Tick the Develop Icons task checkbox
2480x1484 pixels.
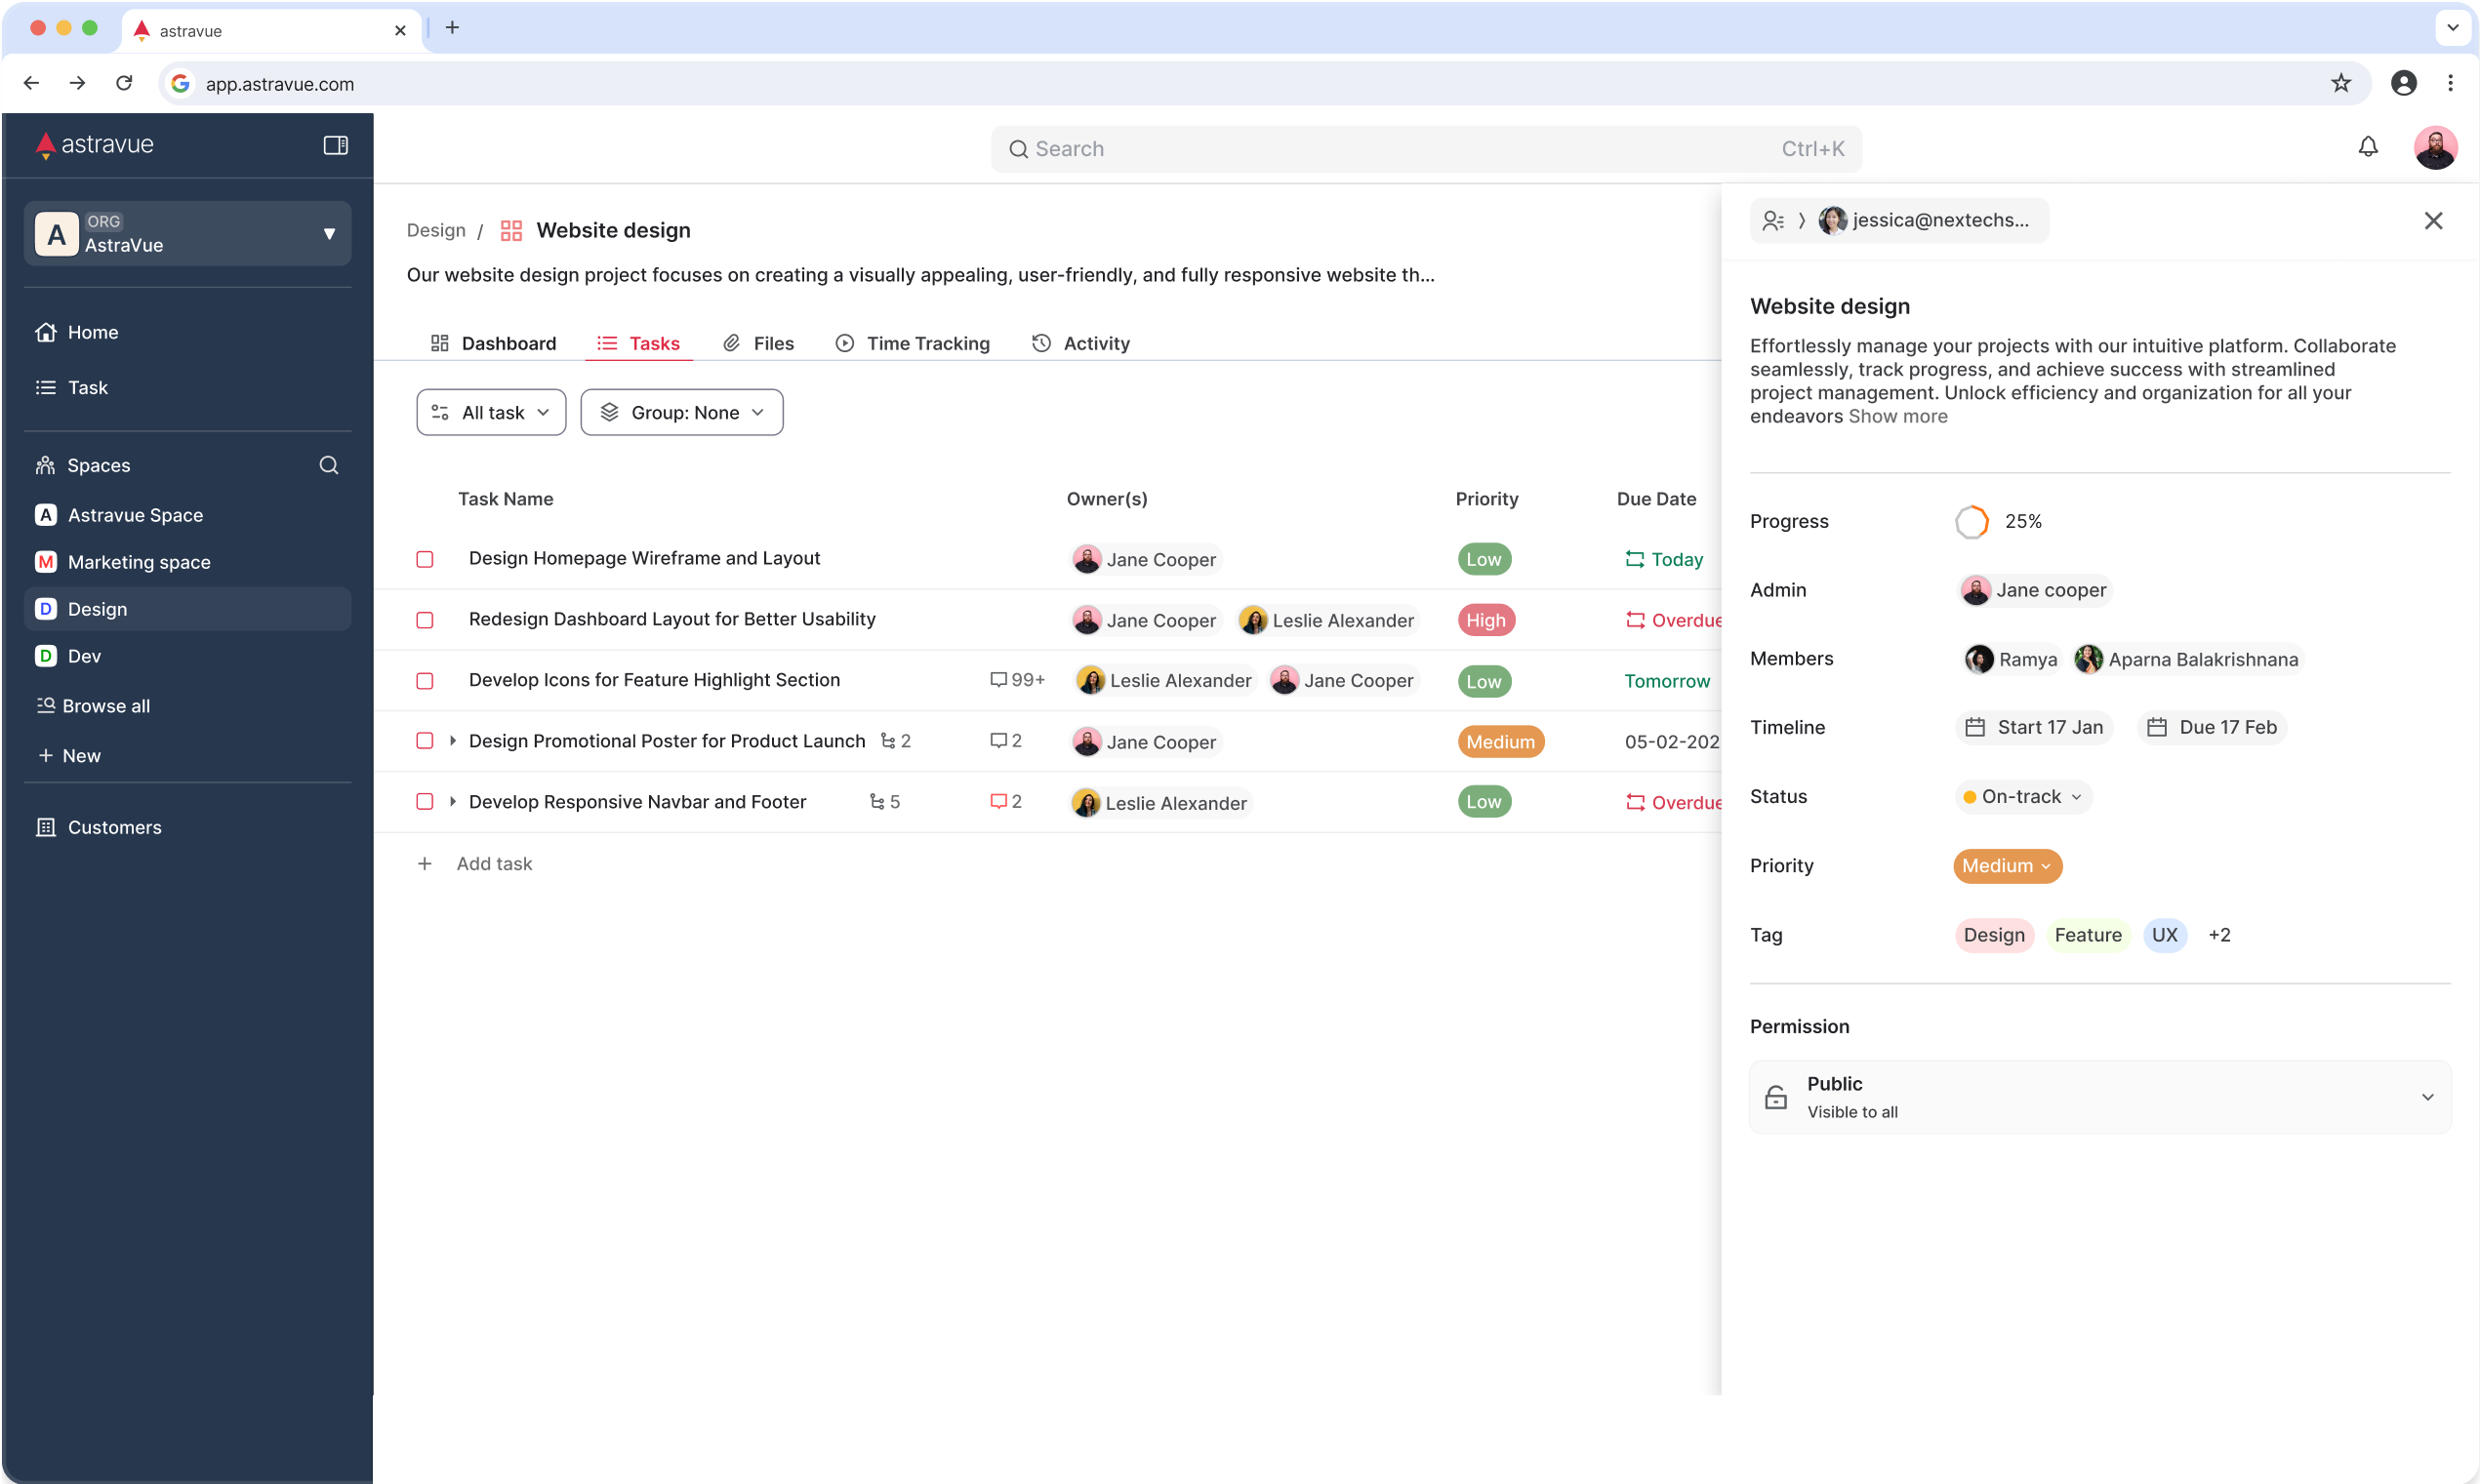pyautogui.click(x=425, y=681)
